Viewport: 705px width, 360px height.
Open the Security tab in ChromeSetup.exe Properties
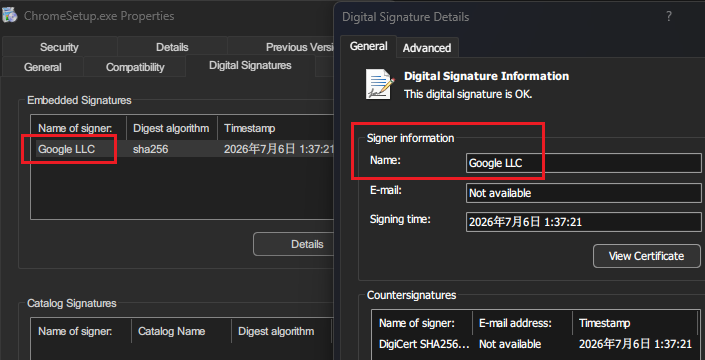(x=59, y=47)
